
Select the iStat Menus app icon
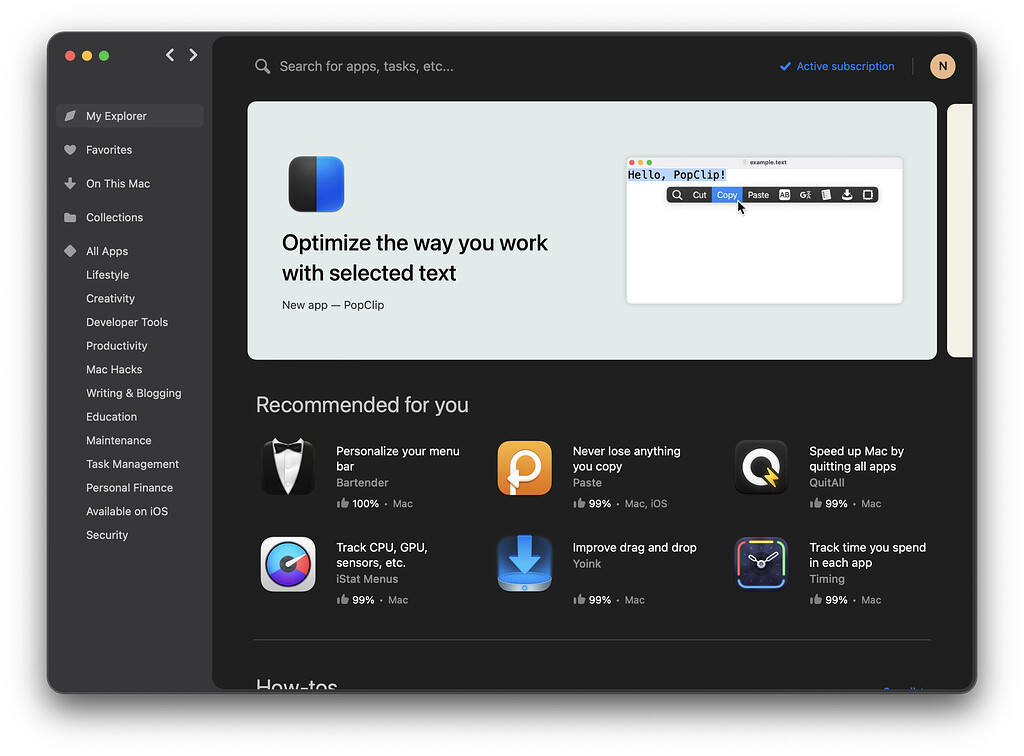[x=288, y=564]
